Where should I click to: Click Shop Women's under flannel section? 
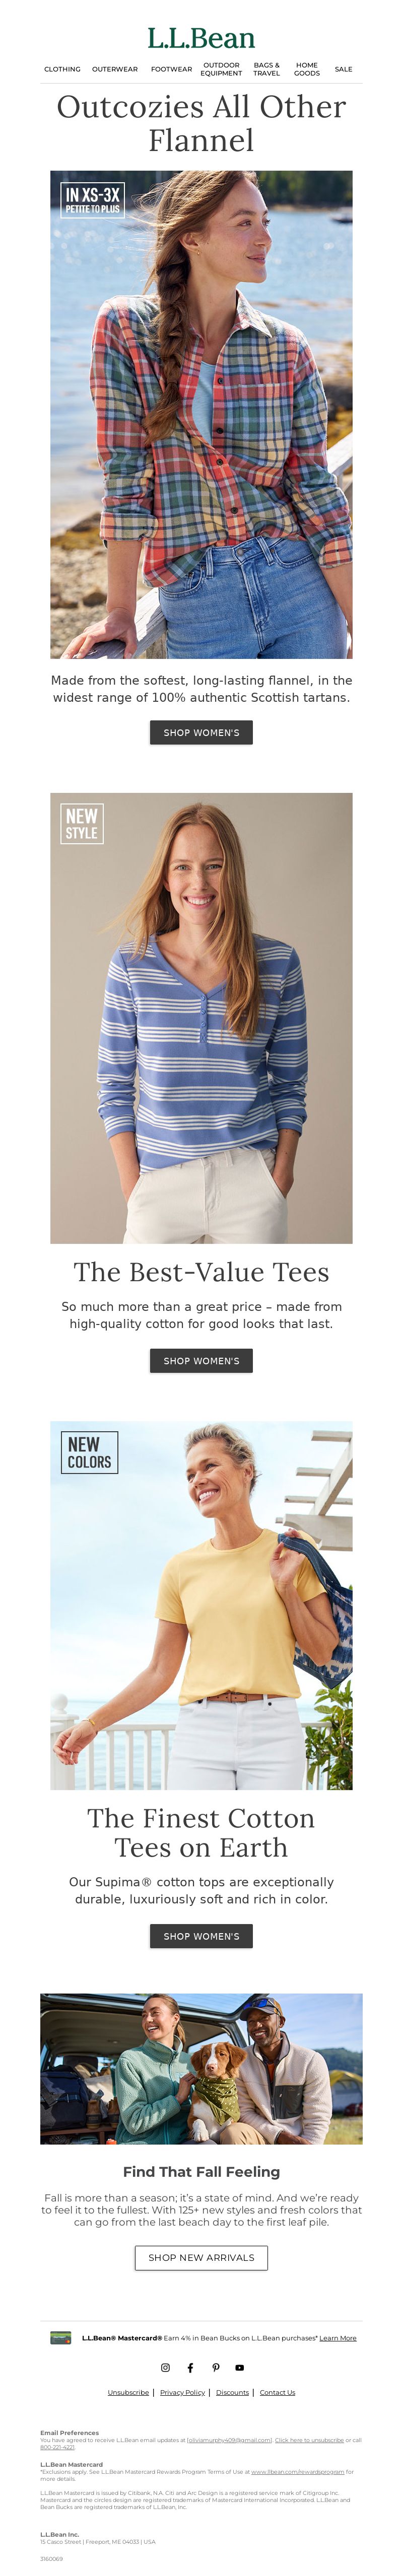(x=201, y=732)
